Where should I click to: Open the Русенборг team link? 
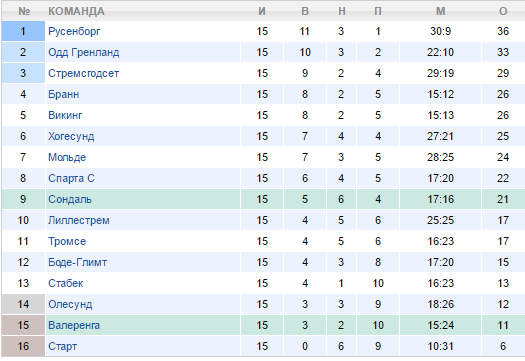coord(74,31)
